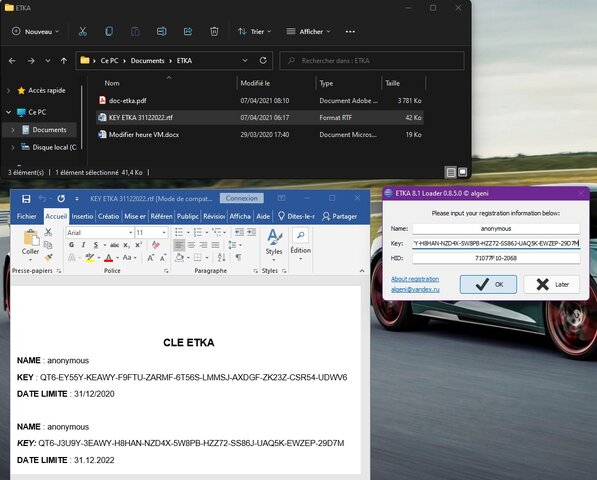Click the shrink font size icon
The width and height of the screenshot is (597, 480).
coord(163,258)
